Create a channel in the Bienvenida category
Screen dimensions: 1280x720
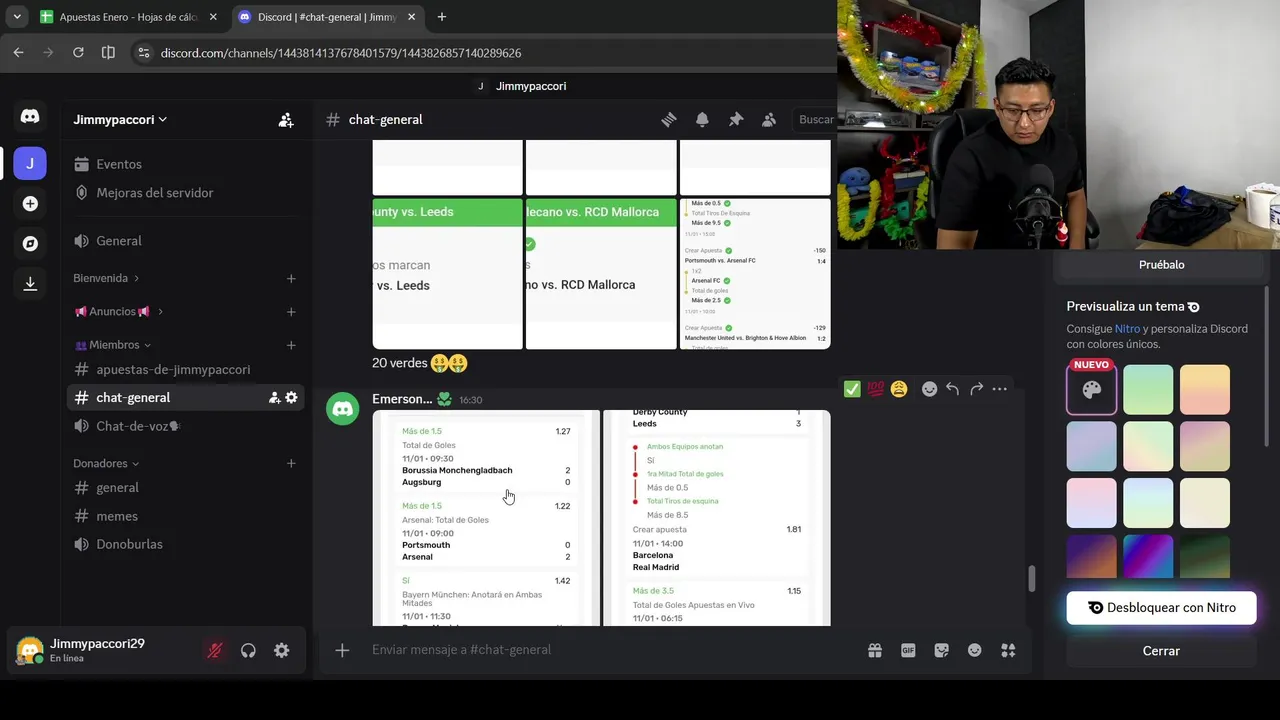[291, 278]
